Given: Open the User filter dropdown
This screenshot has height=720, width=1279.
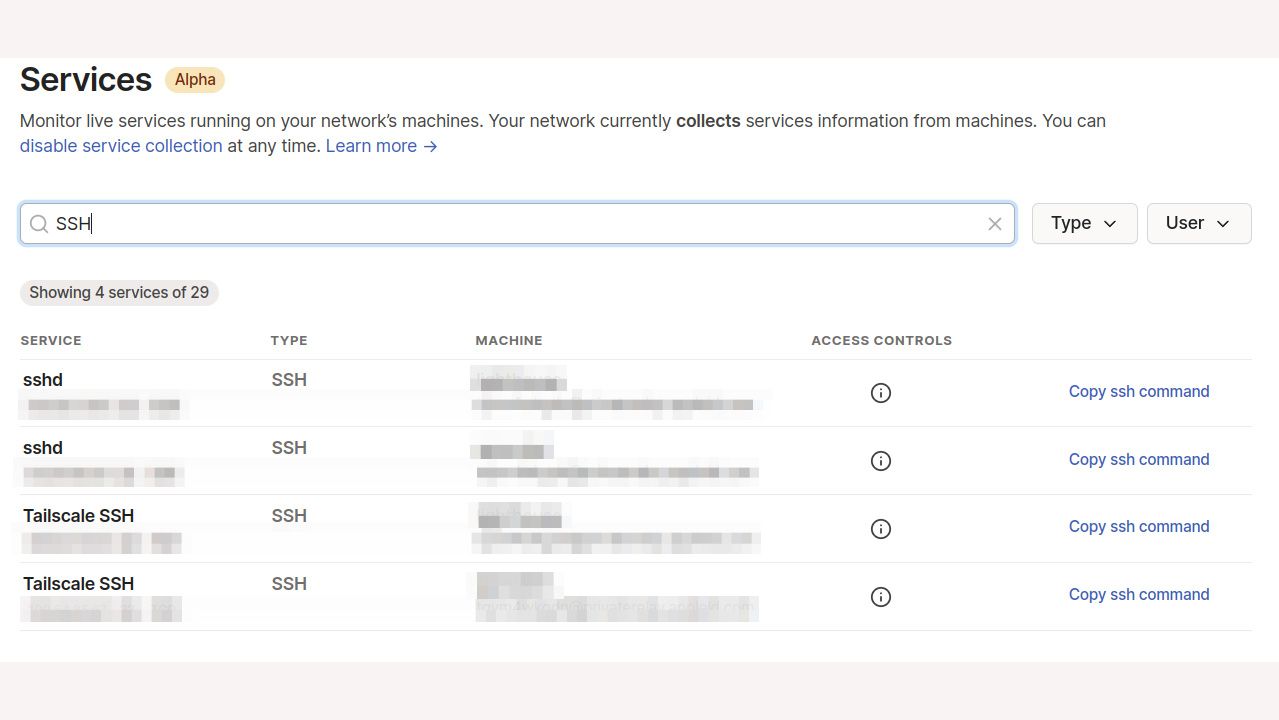Looking at the screenshot, I should (1199, 223).
